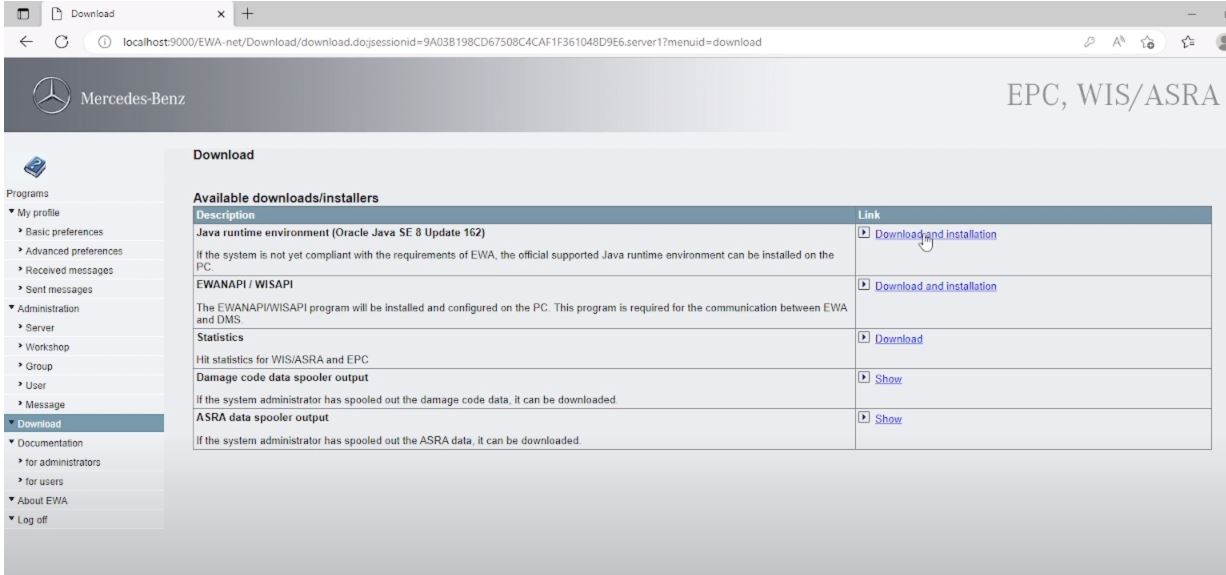Open documentation for administrators
1226x575 pixels.
pos(62,462)
